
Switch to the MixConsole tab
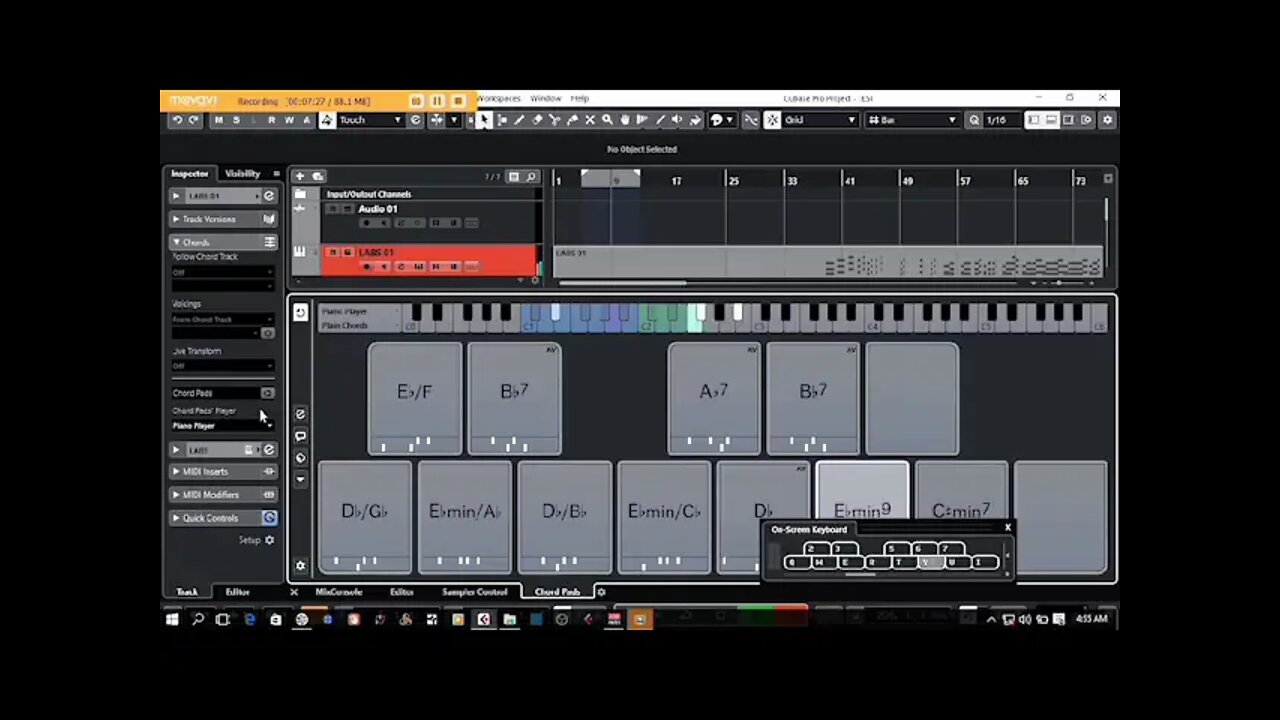339,592
